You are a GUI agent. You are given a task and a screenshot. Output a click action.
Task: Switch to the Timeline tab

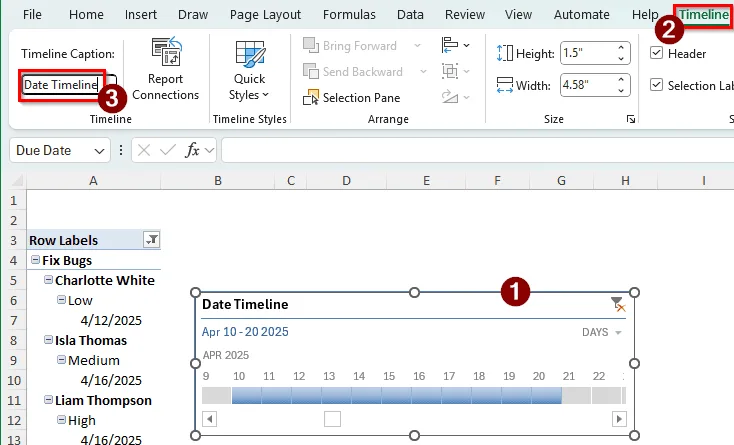click(704, 15)
